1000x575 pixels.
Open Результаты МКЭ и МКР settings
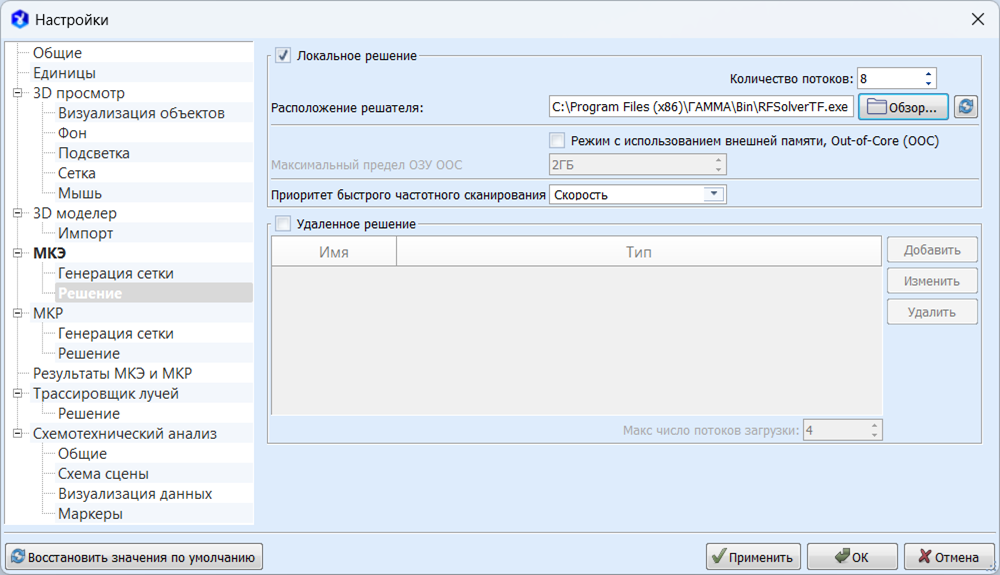(112, 374)
